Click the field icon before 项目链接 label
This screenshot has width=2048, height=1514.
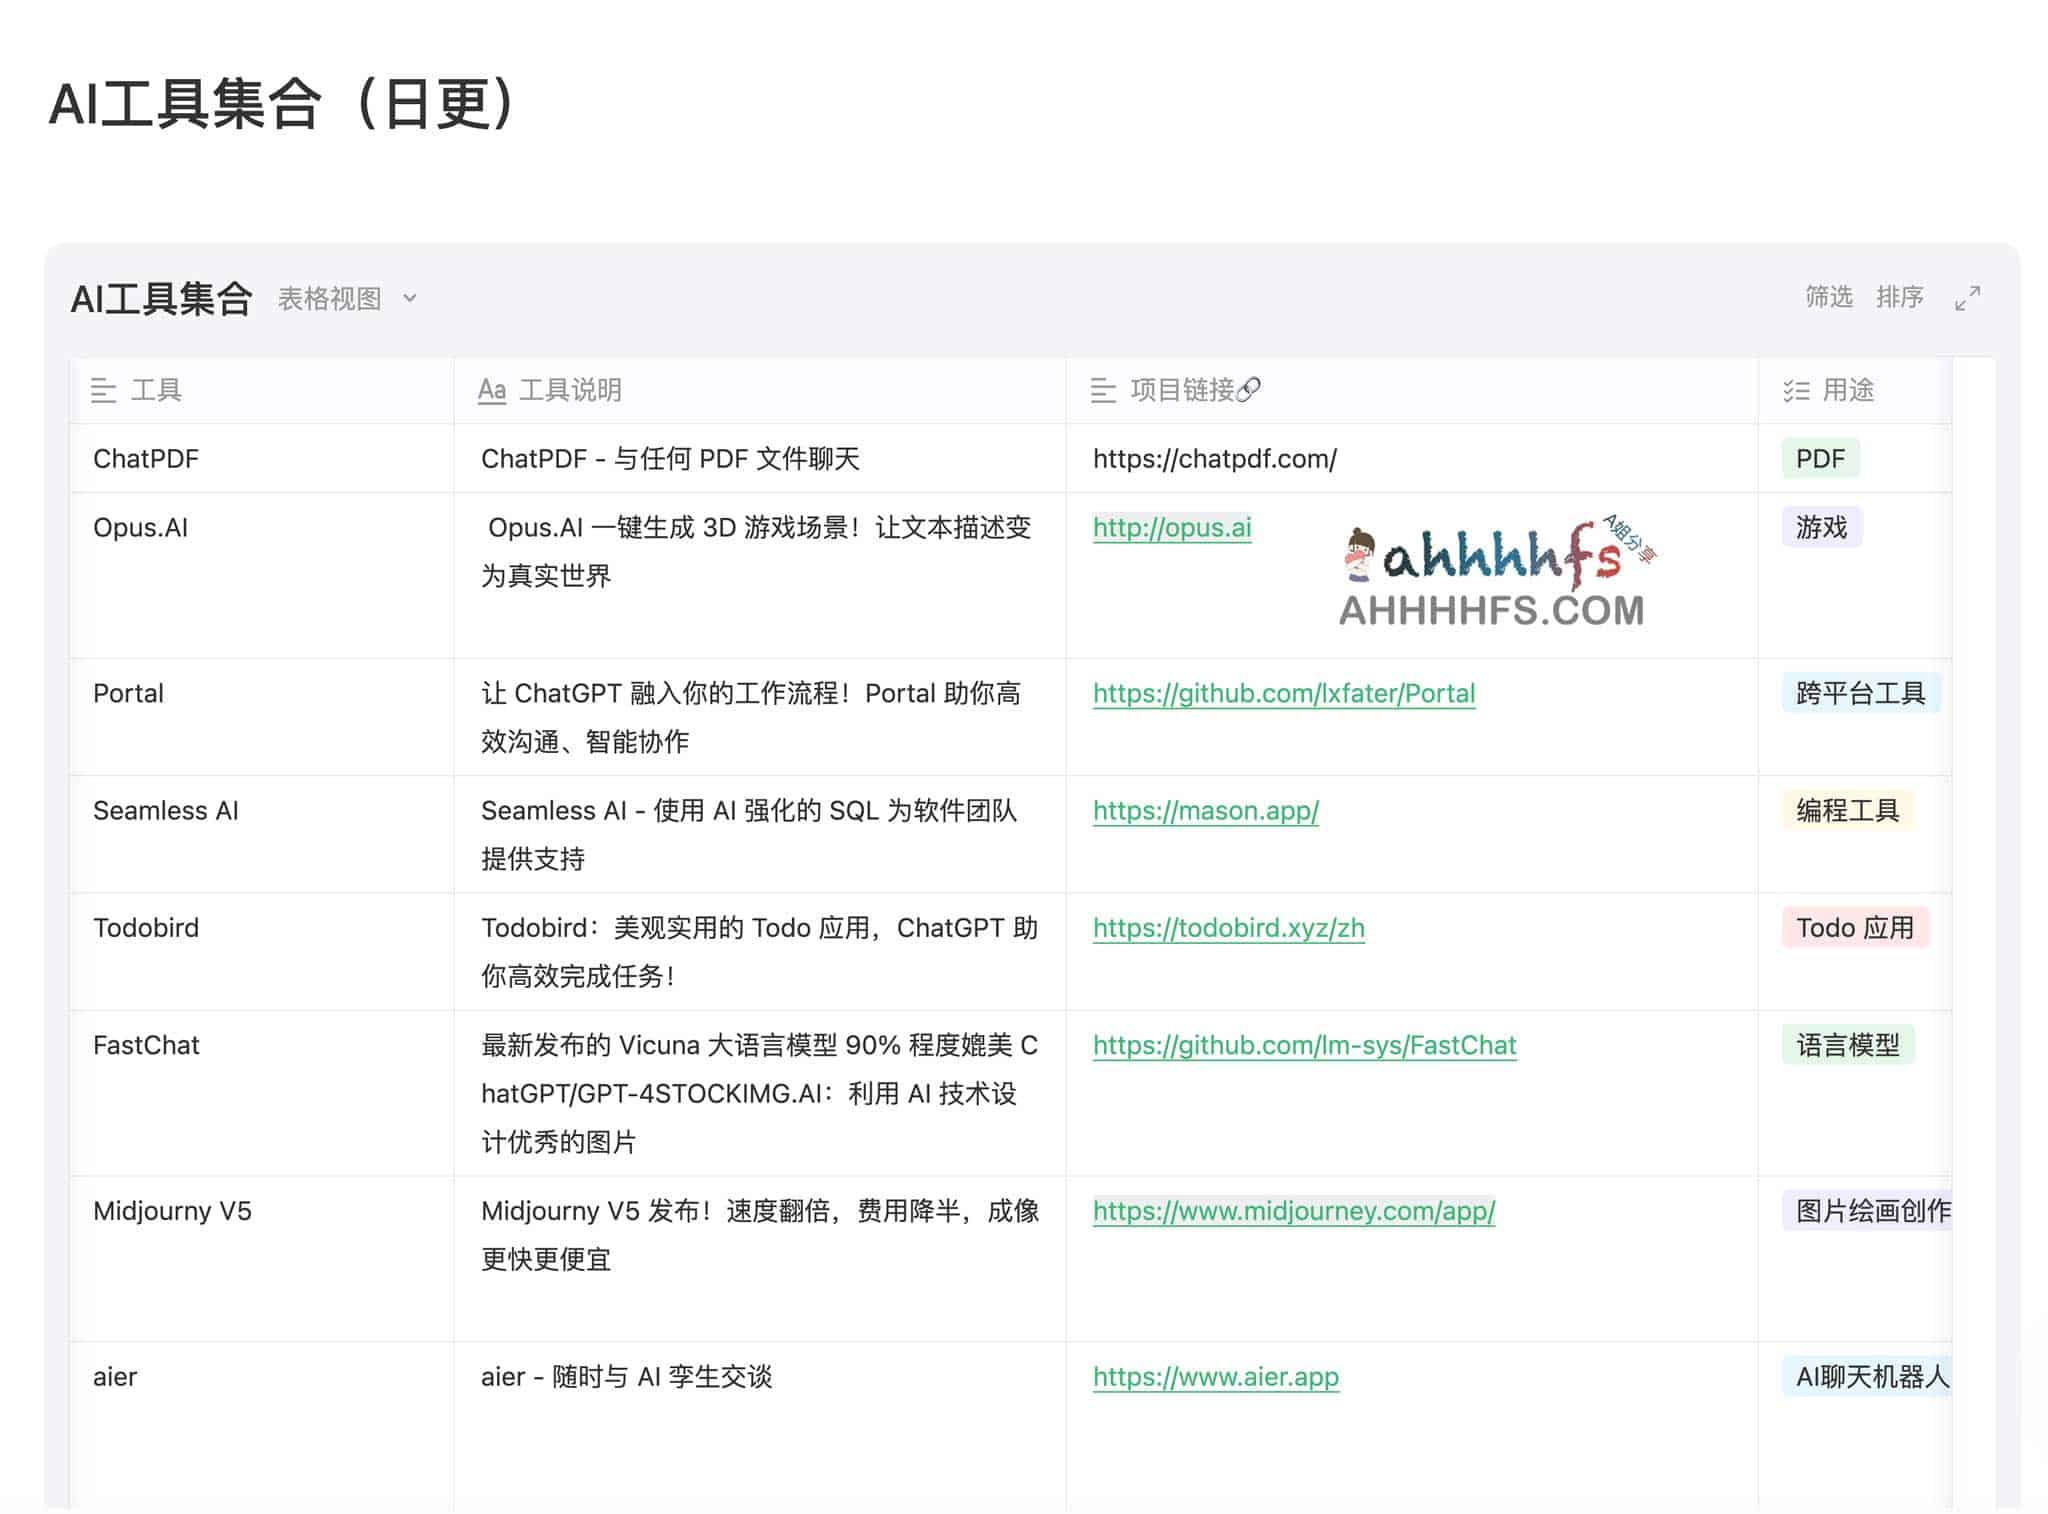pos(1103,391)
